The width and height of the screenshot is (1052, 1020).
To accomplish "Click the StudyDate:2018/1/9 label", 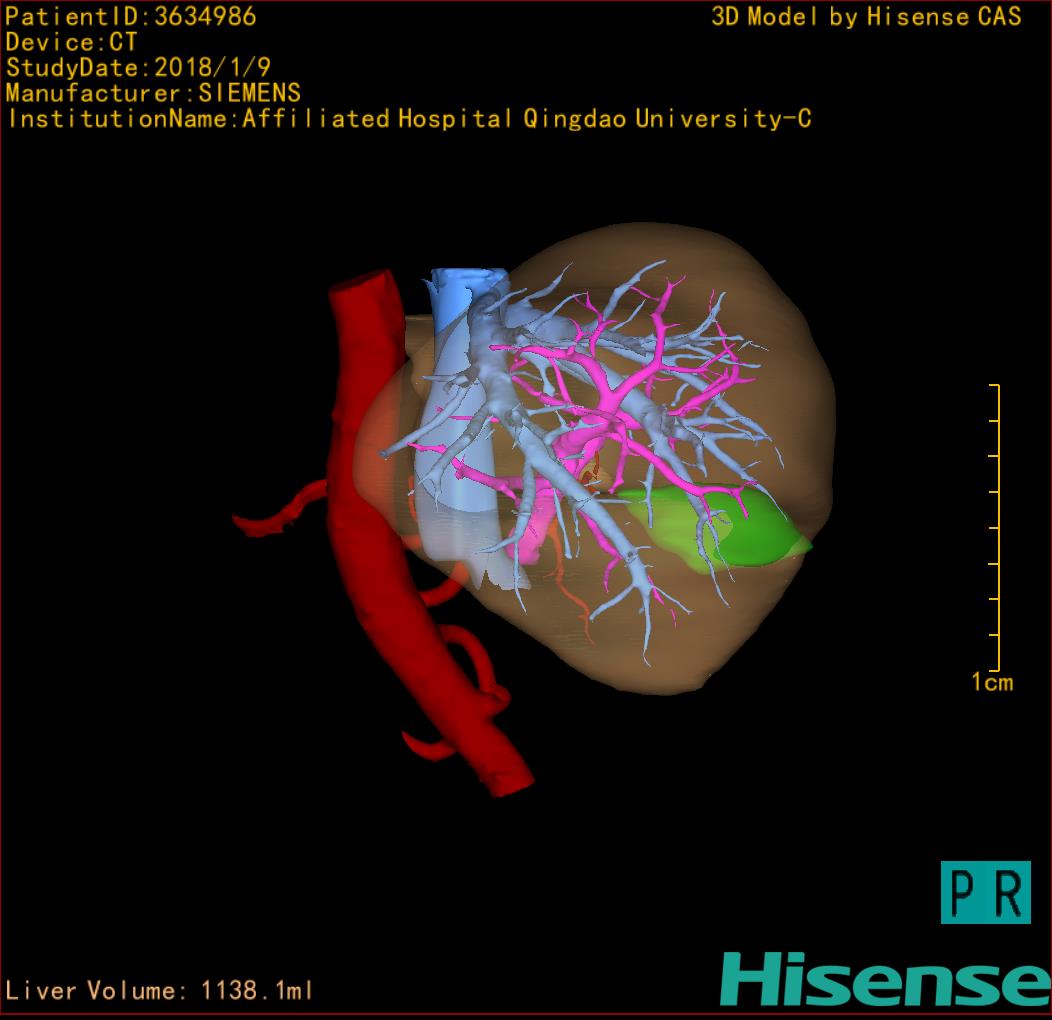I will [138, 68].
